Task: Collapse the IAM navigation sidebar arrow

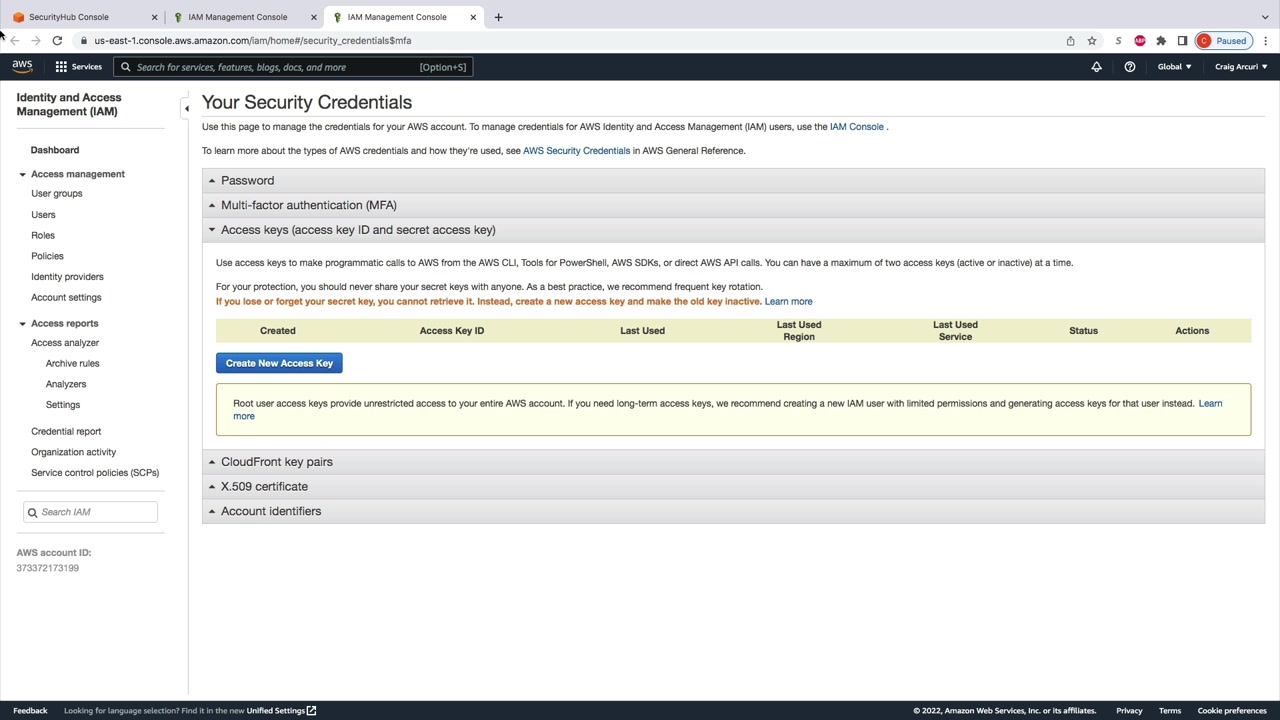Action: (x=186, y=109)
